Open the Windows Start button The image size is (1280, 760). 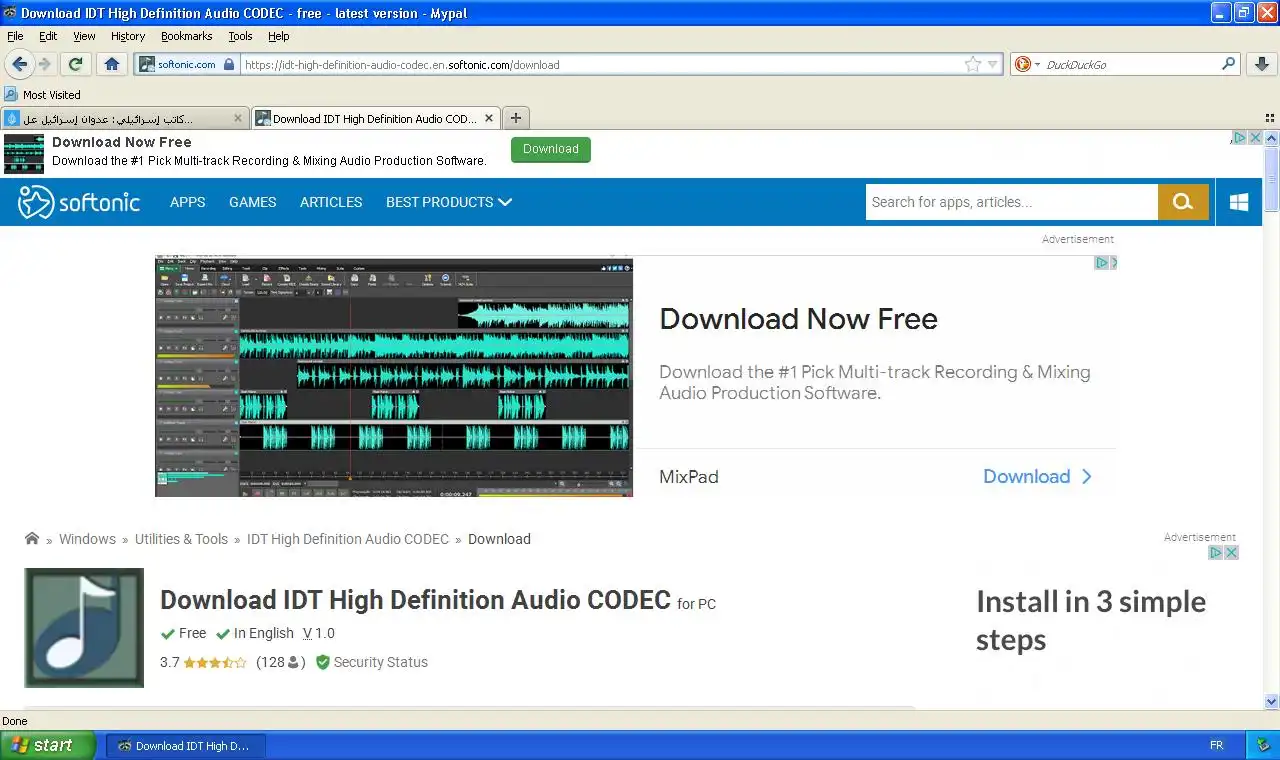click(48, 745)
